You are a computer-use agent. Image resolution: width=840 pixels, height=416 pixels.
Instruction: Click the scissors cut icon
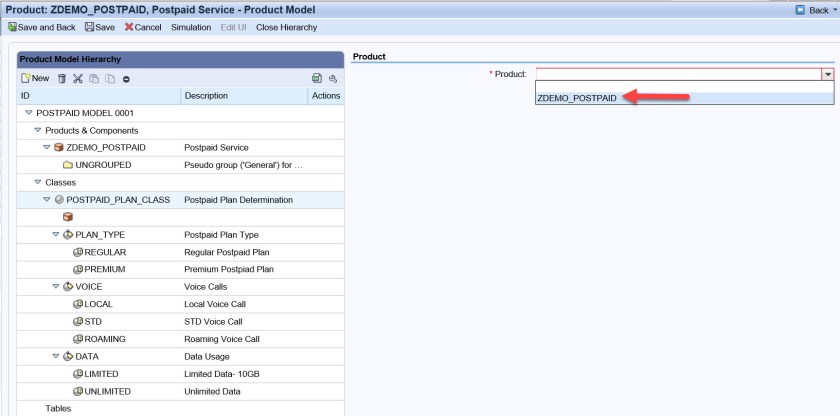(x=78, y=78)
